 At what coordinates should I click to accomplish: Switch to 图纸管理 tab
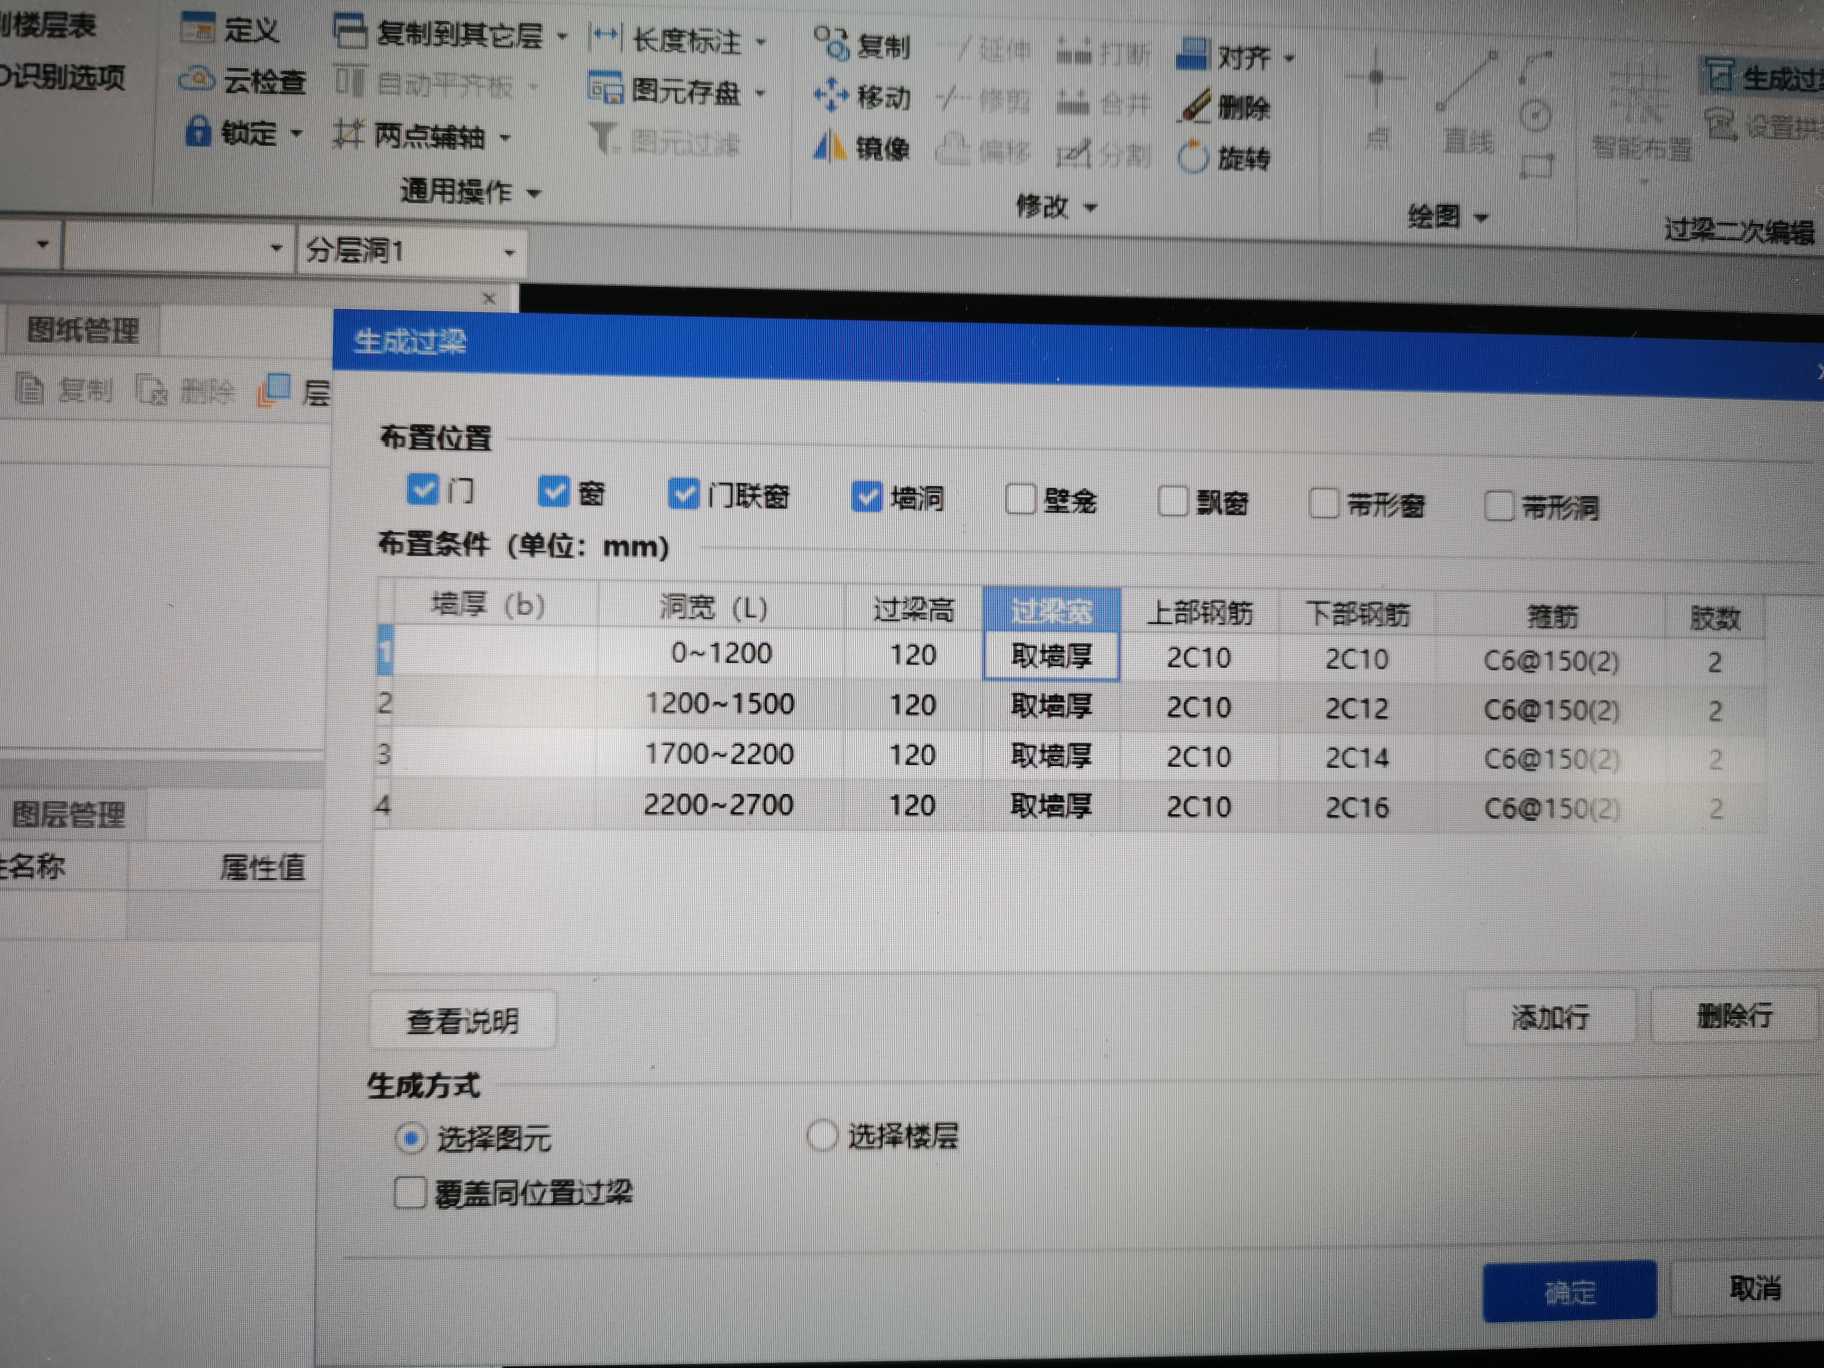pyautogui.click(x=83, y=330)
